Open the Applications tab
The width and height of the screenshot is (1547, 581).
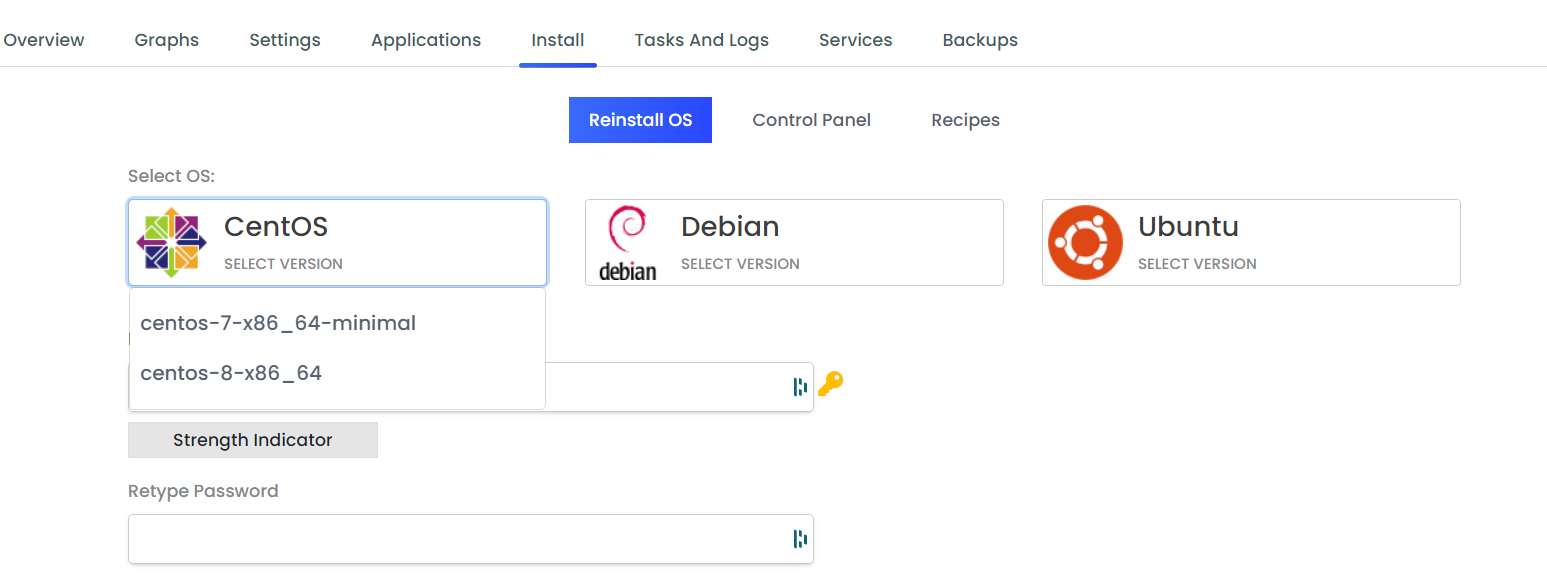tap(426, 40)
